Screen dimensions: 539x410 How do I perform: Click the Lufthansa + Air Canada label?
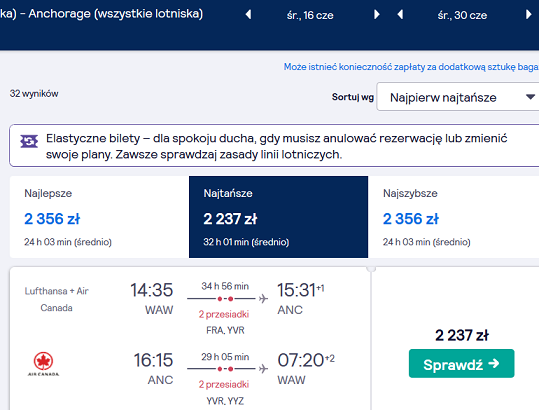[56, 299]
